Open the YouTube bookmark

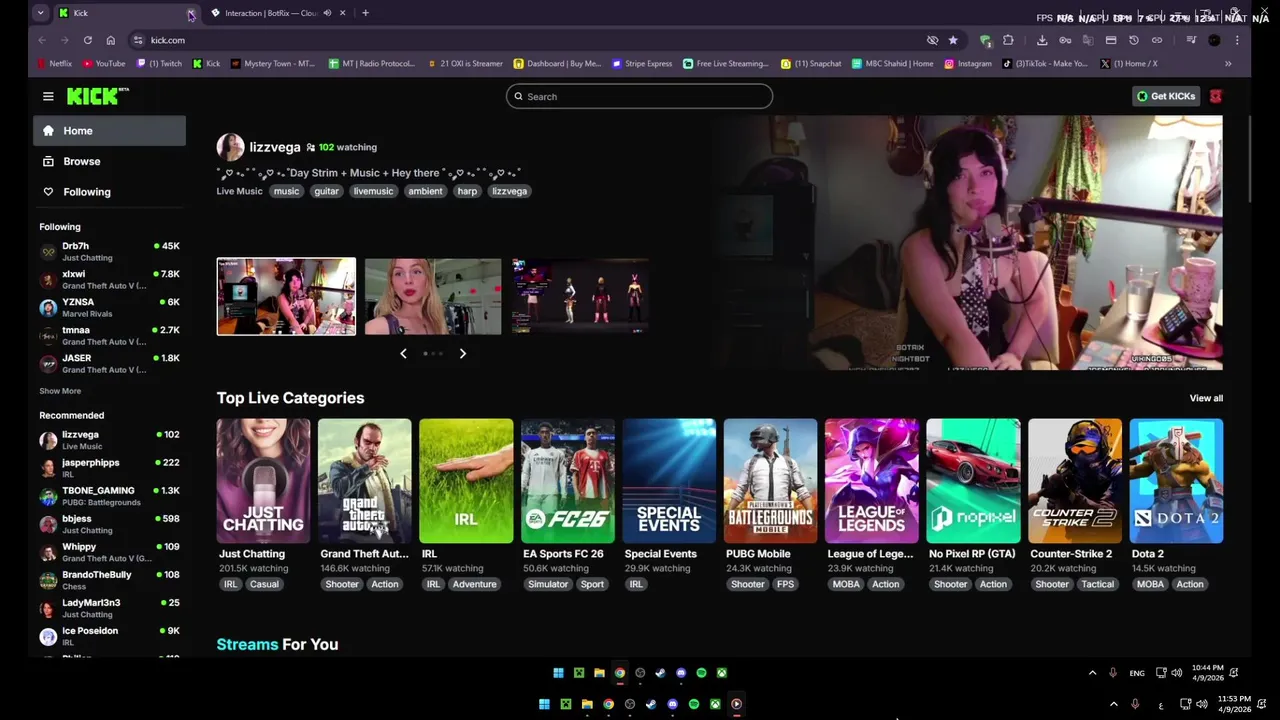104,63
